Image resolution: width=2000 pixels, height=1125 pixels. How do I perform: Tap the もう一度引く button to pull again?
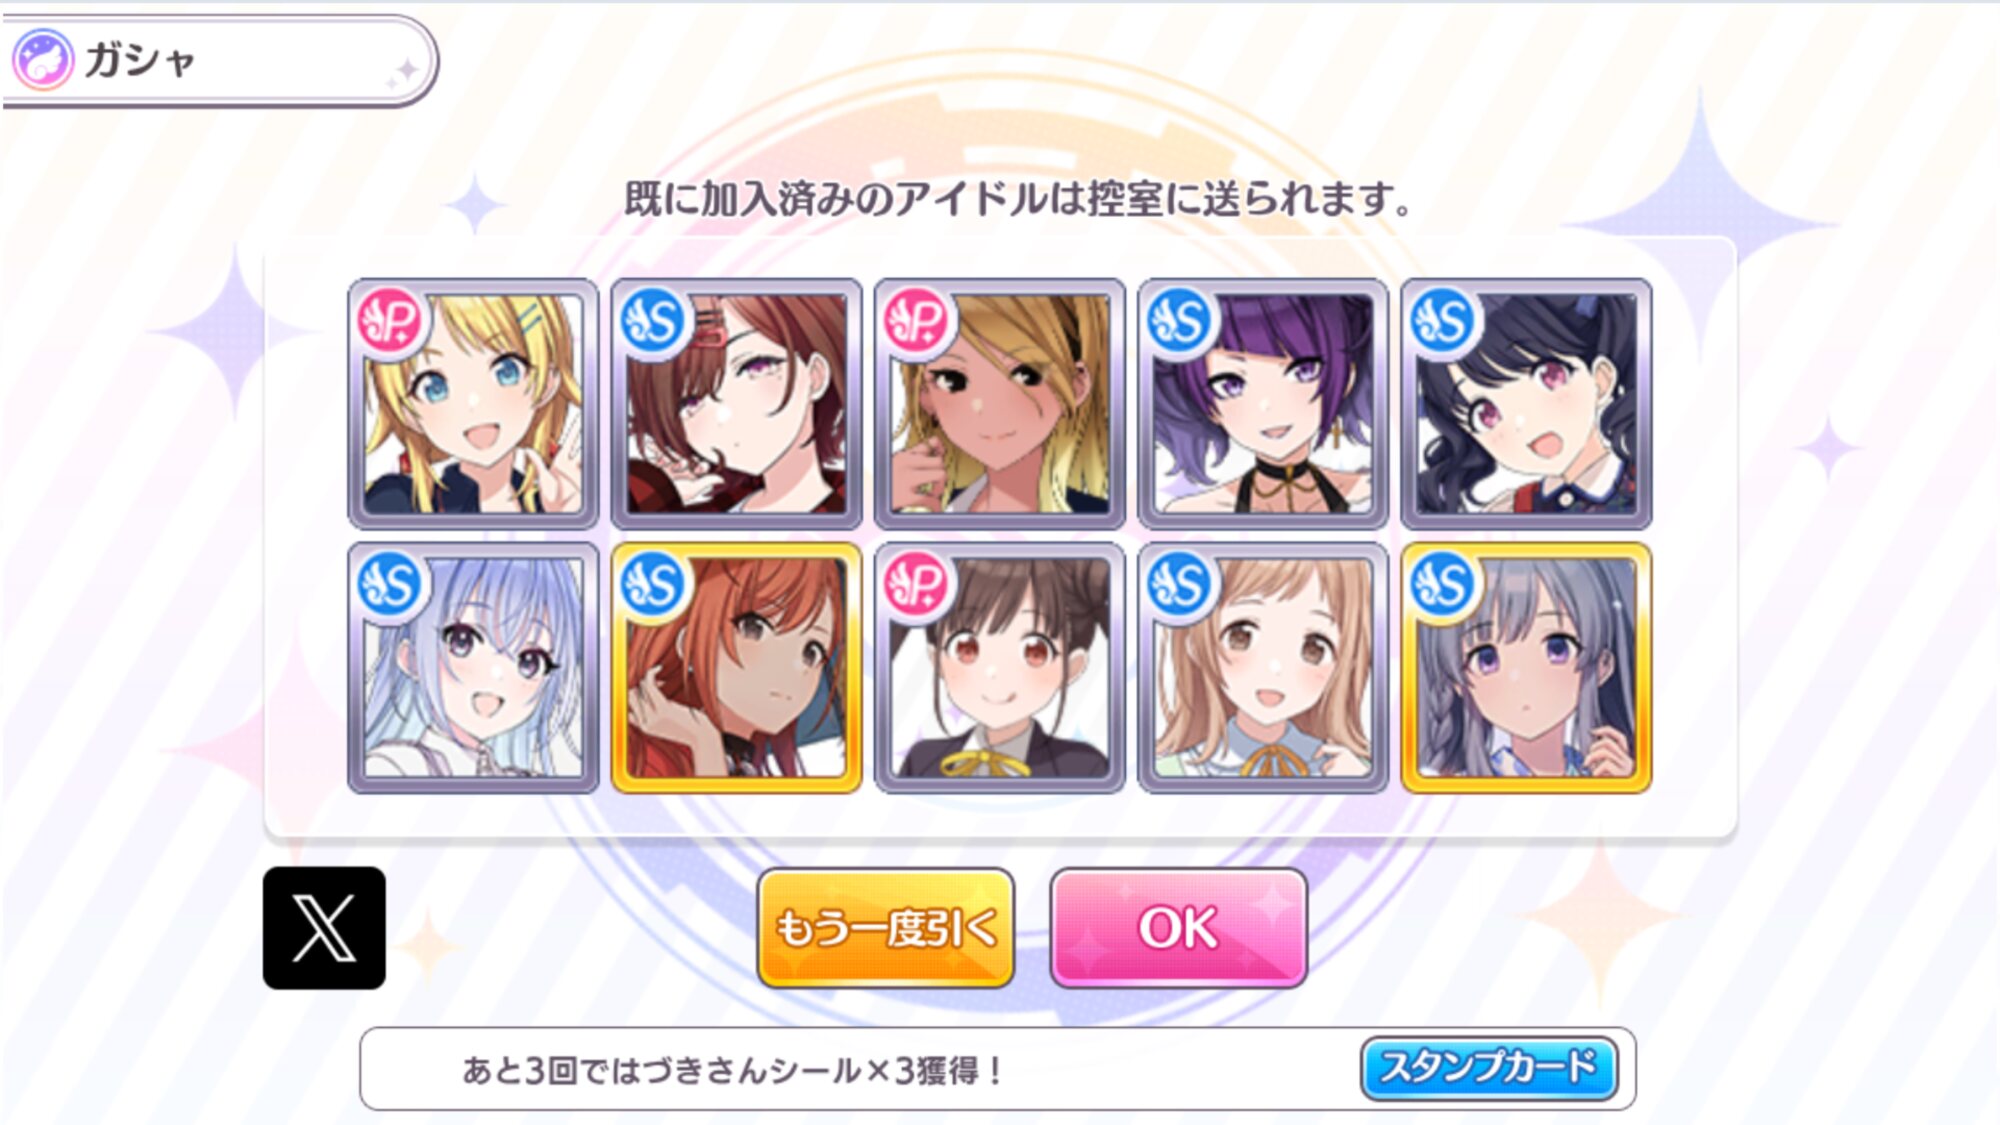coord(886,928)
